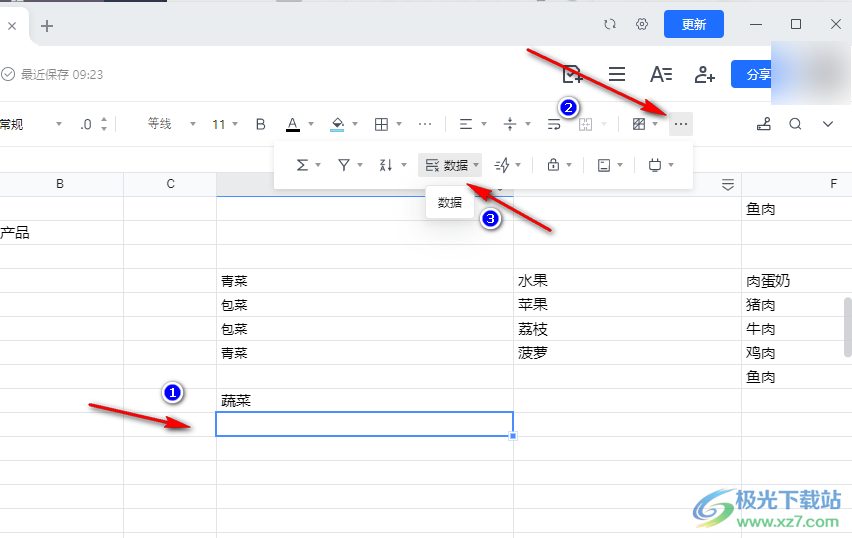
Task: Click the Sum sigma icon
Action: tap(302, 165)
